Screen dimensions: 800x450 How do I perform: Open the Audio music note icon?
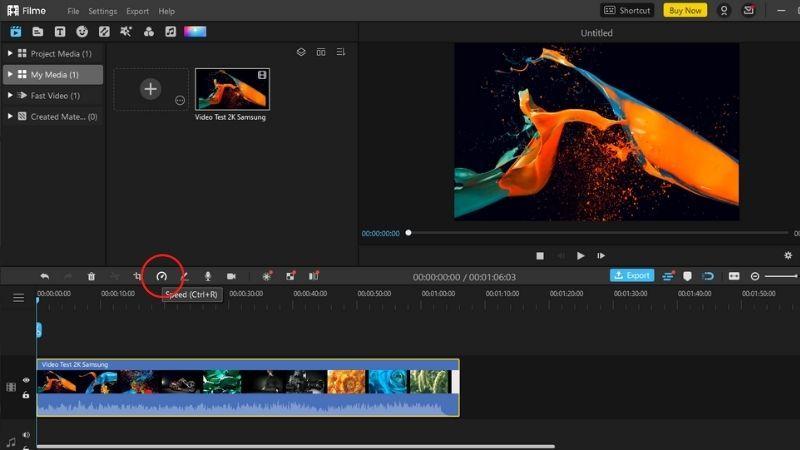pyautogui.click(x=170, y=32)
